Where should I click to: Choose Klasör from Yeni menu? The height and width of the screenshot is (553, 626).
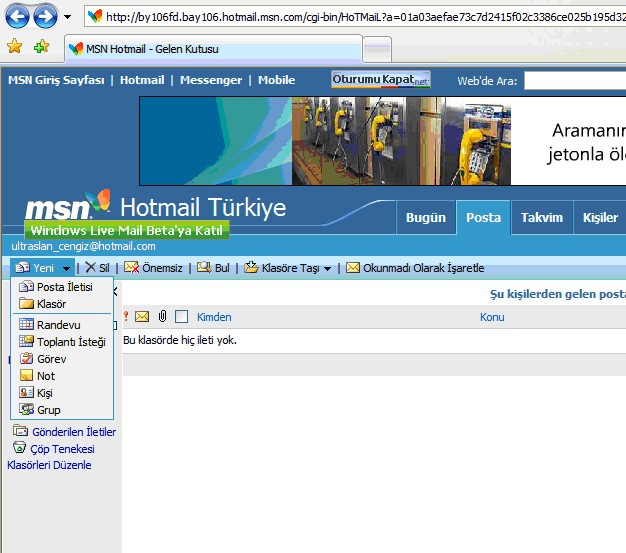62,304
